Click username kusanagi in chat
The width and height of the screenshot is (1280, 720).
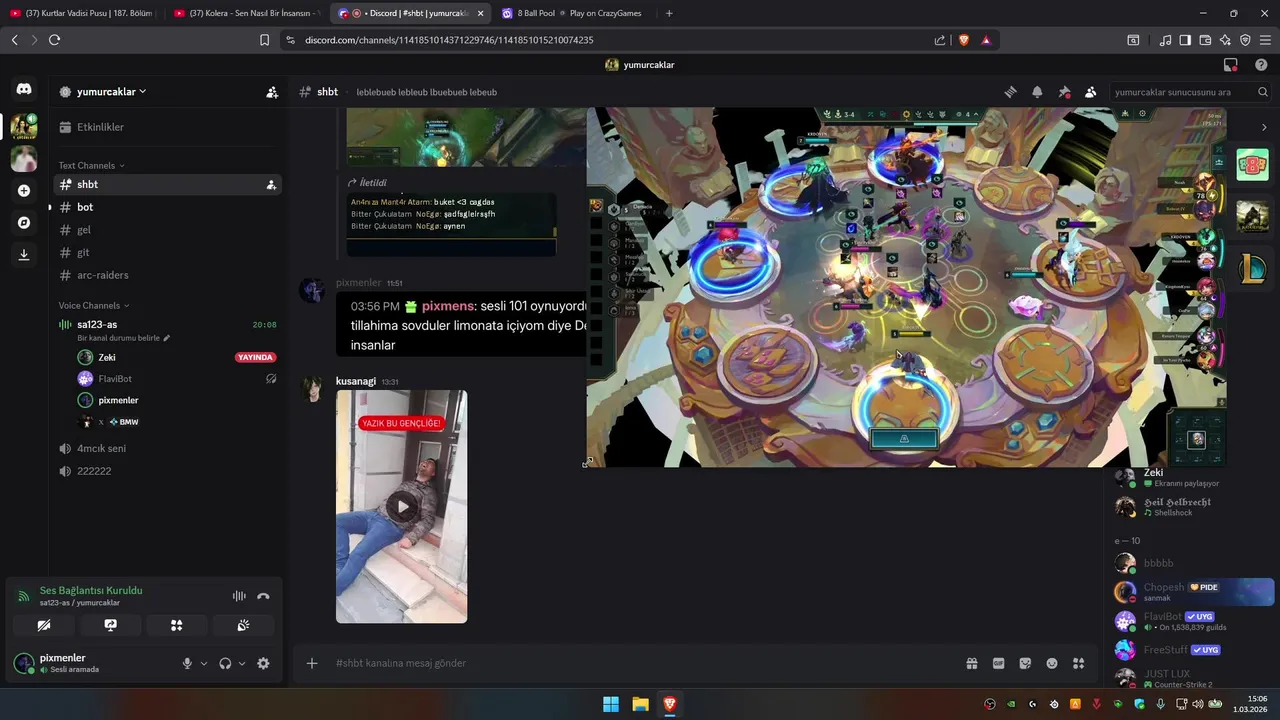[x=356, y=381]
